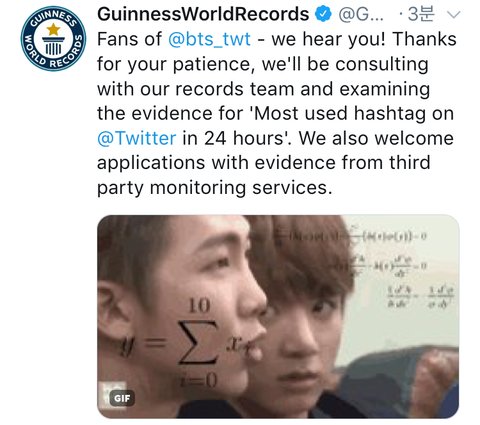Screen dimensions: 480x425
Task: Click the truncated @G... account handle
Action: point(361,14)
